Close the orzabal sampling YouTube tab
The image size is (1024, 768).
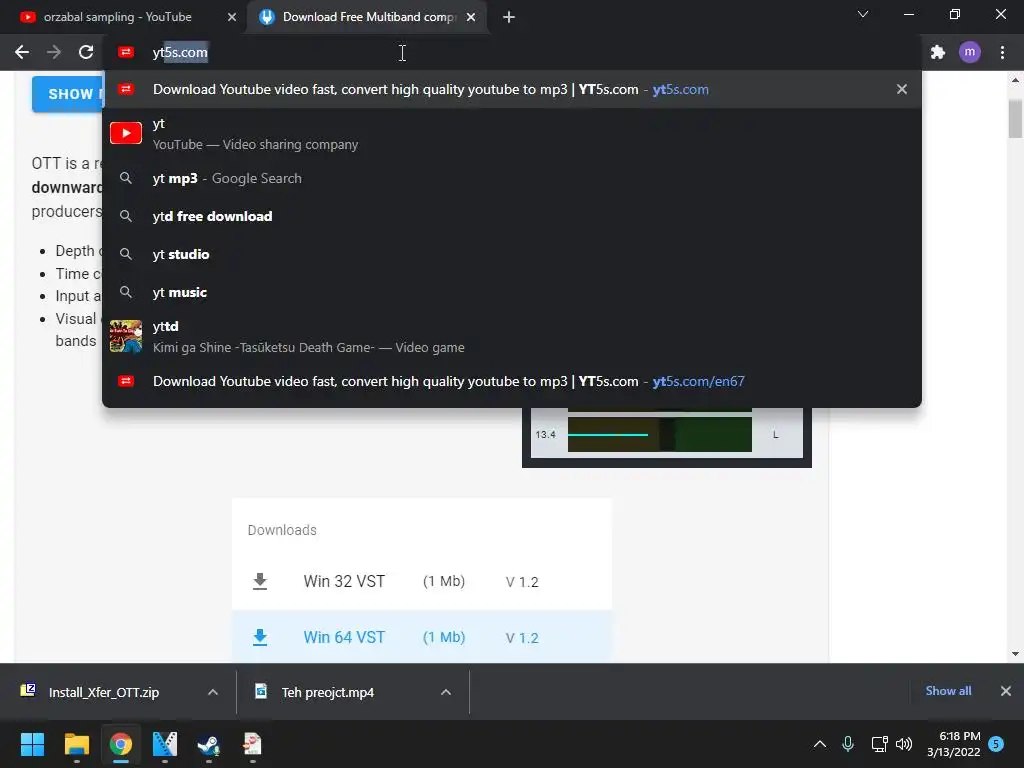coord(232,17)
